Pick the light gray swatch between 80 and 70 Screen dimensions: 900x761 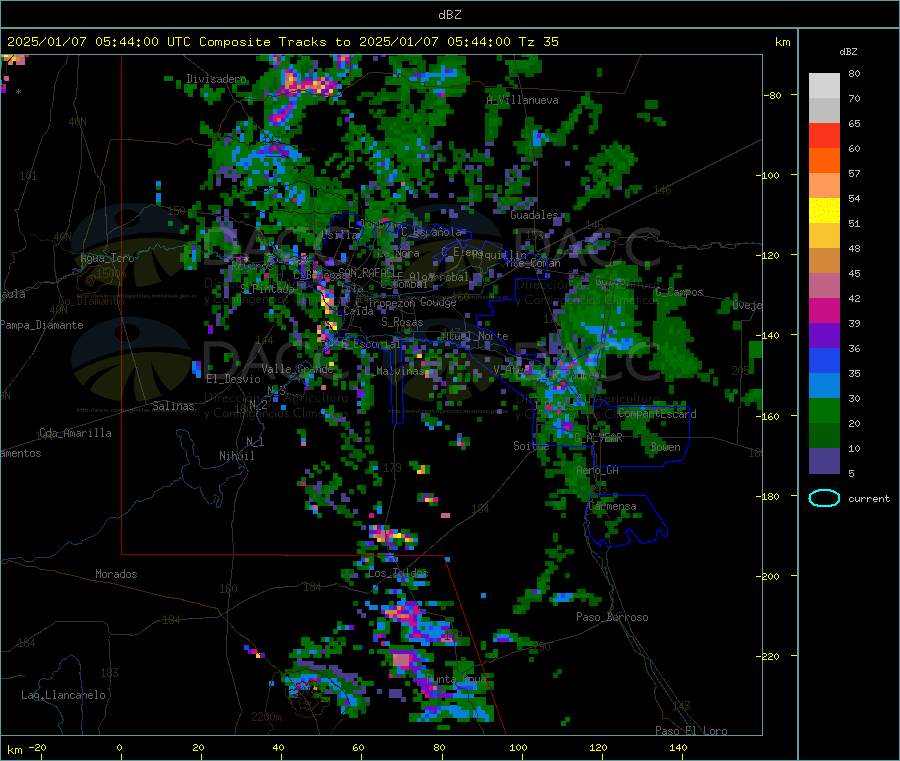pos(824,86)
